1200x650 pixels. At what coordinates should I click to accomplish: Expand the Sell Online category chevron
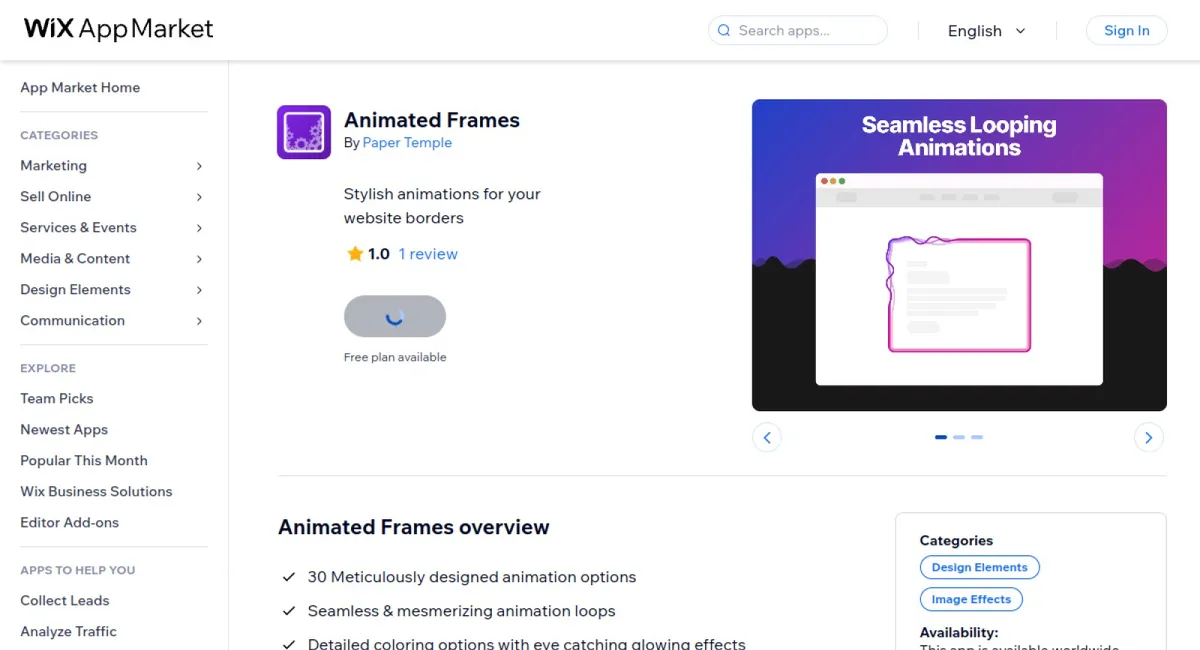[x=199, y=197]
